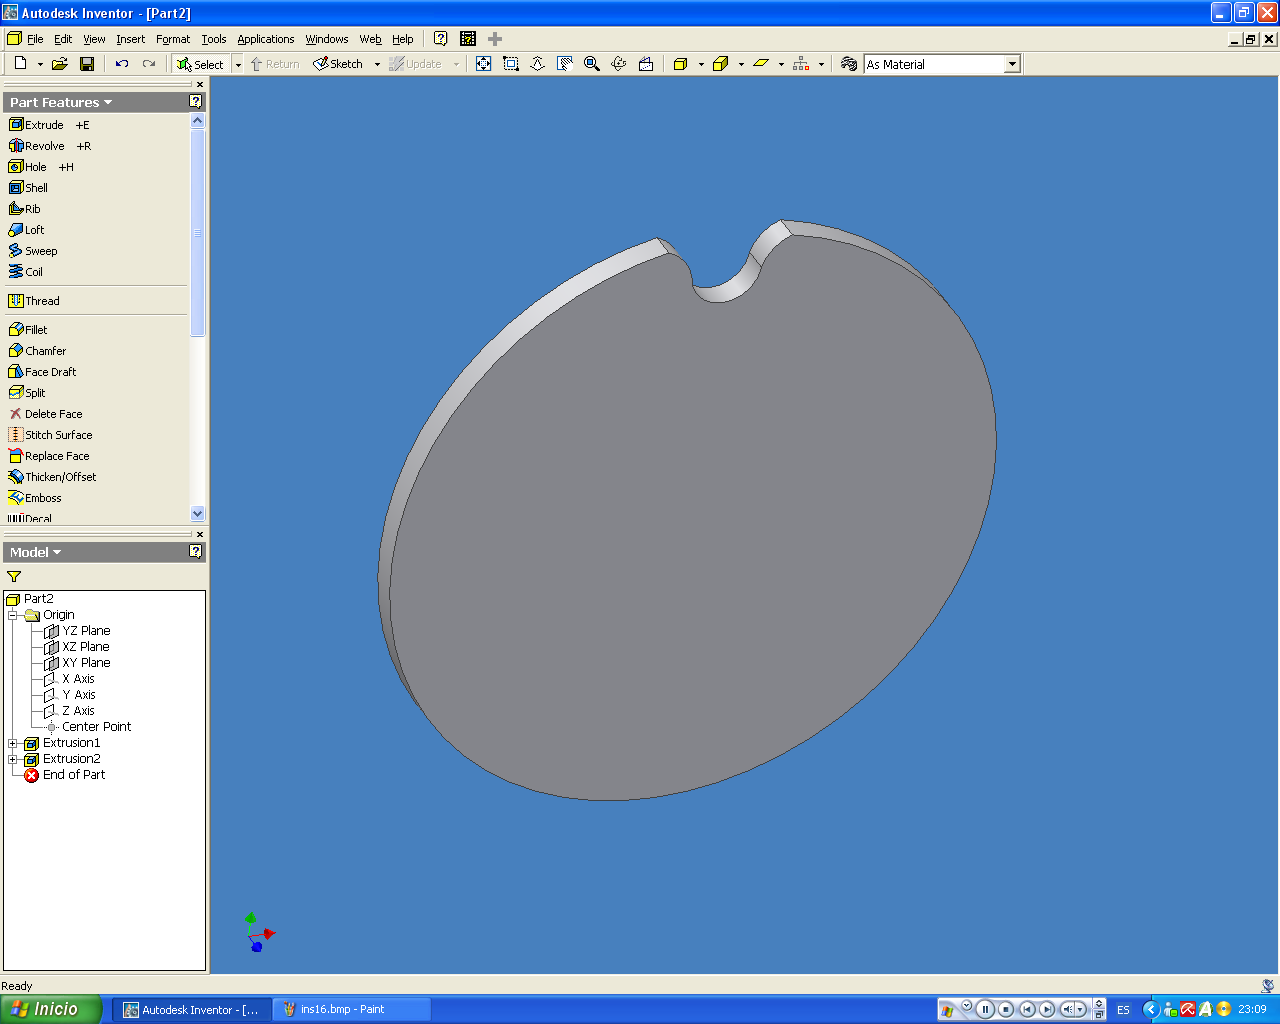Image resolution: width=1280 pixels, height=1024 pixels.
Task: Open the Edit menu
Action: click(63, 39)
